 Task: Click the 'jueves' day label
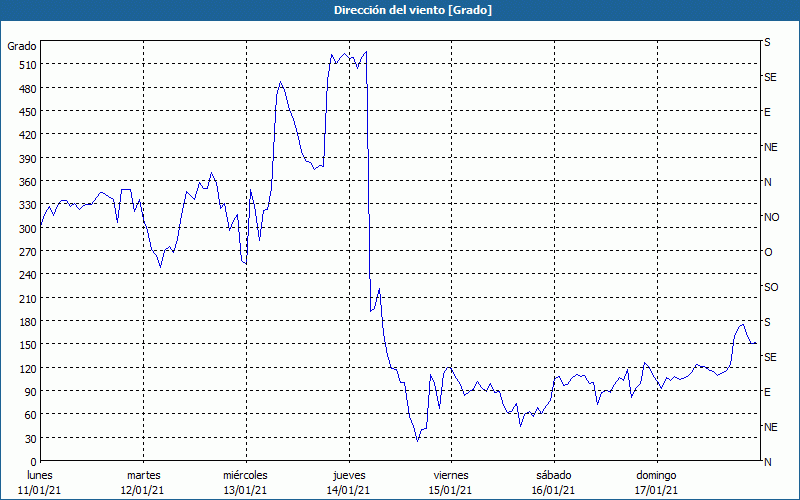349,475
